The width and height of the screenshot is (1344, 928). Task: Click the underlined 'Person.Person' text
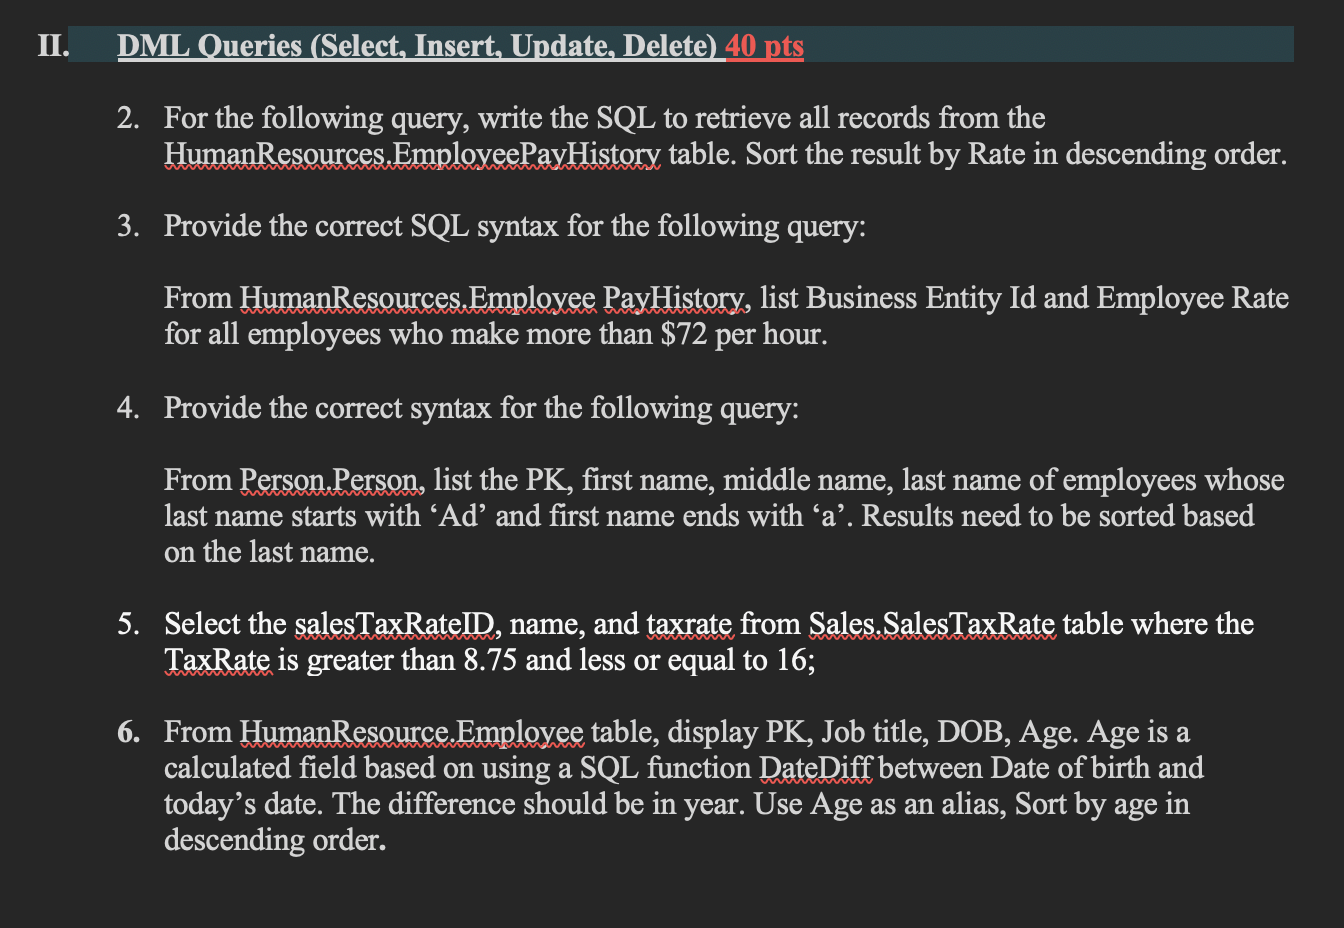[x=332, y=480]
